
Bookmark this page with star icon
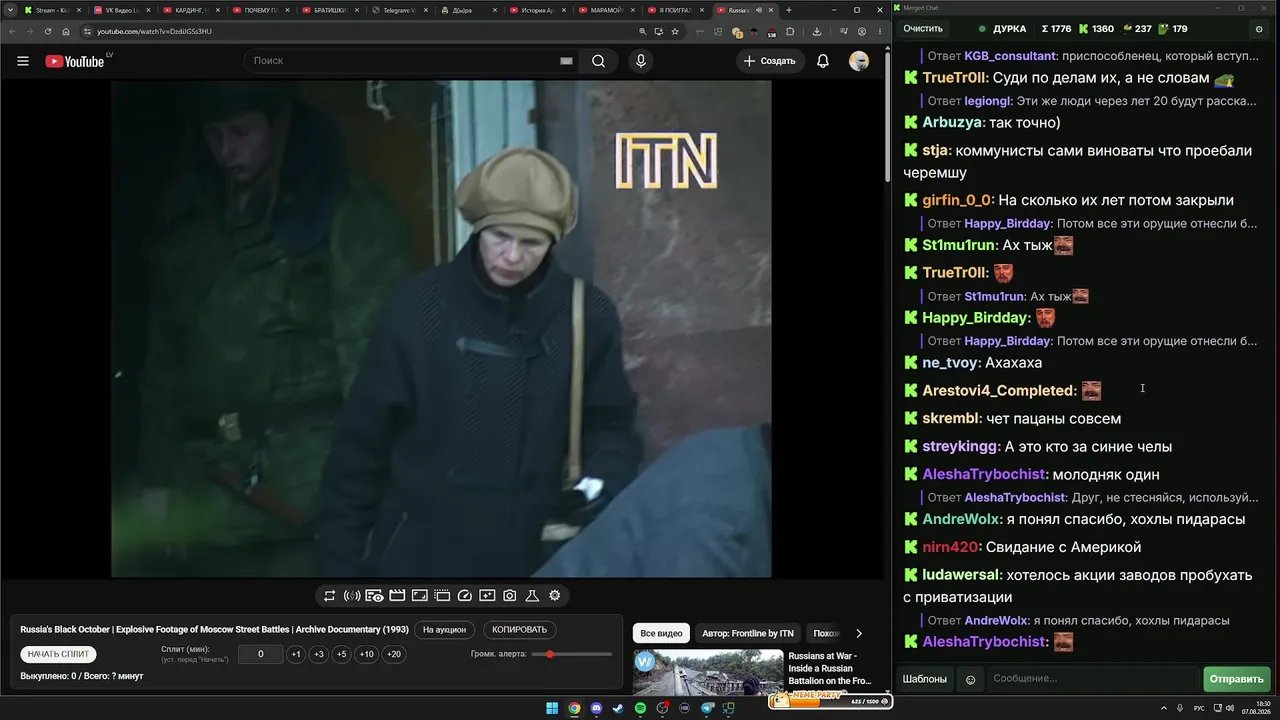click(x=675, y=31)
